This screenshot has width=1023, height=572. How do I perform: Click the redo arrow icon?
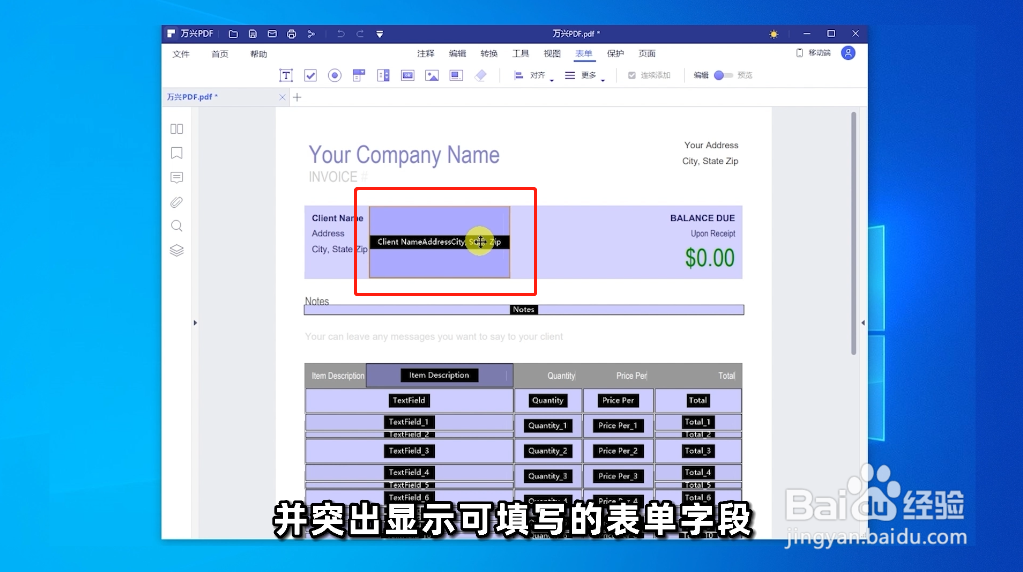tap(360, 34)
